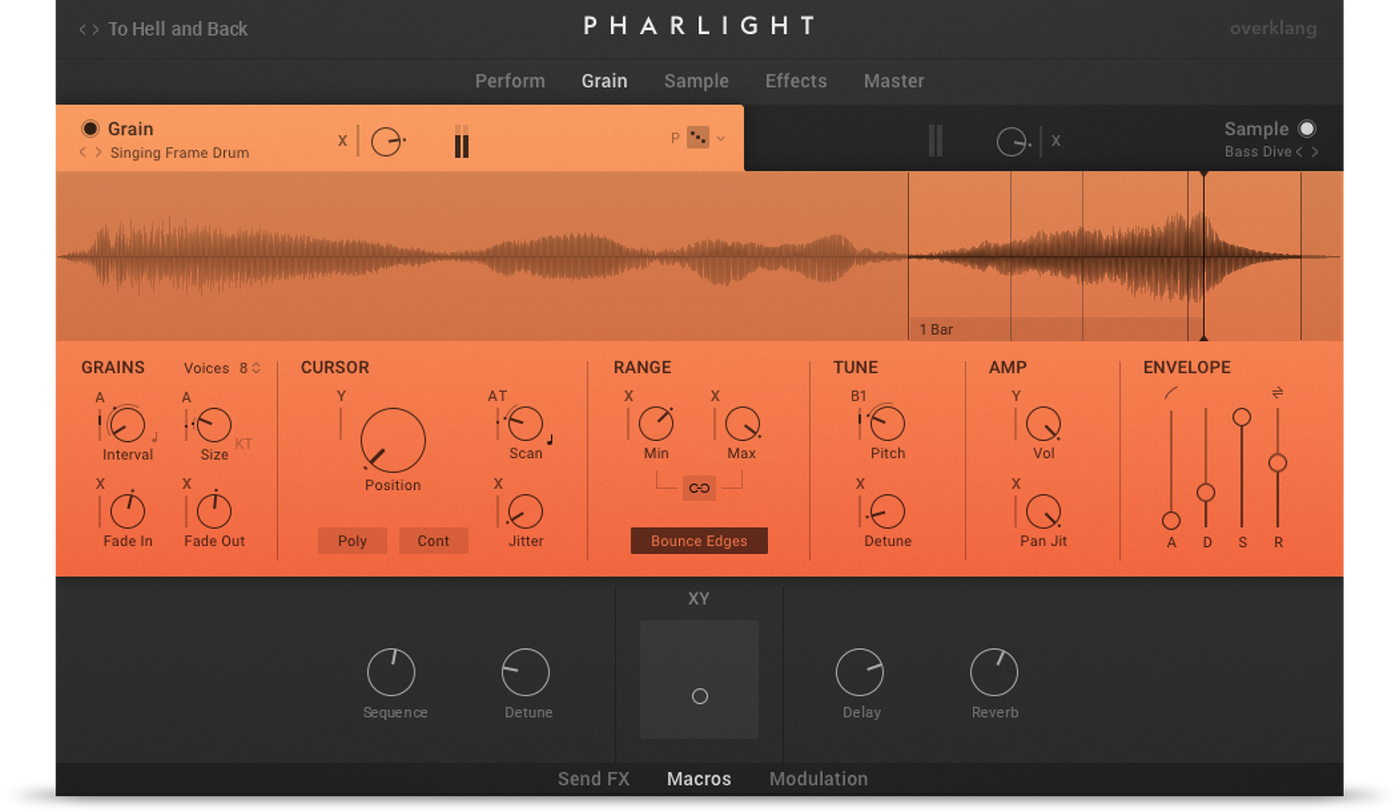Toggle the Poly cursor mode
This screenshot has width=1400, height=812.
click(352, 541)
